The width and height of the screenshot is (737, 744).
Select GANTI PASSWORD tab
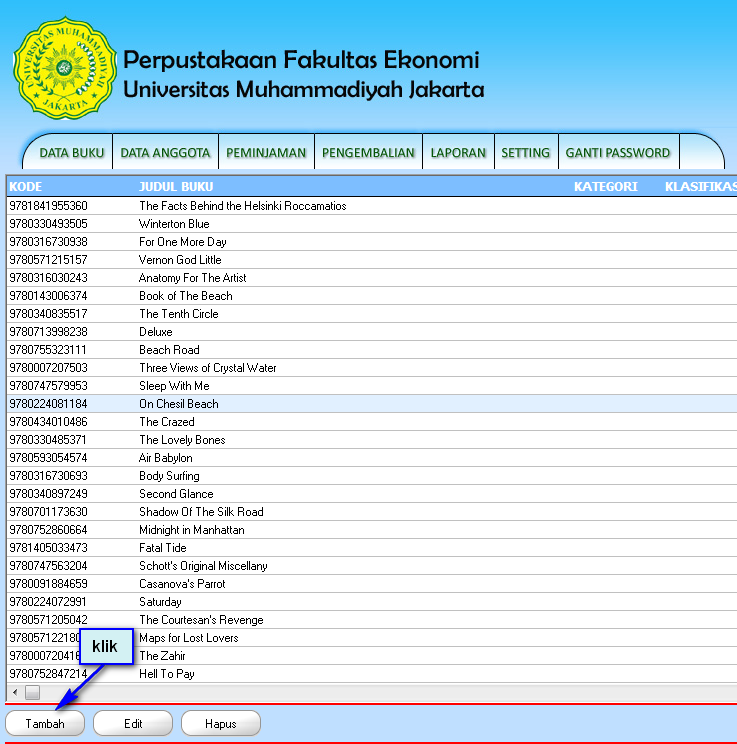(x=618, y=153)
